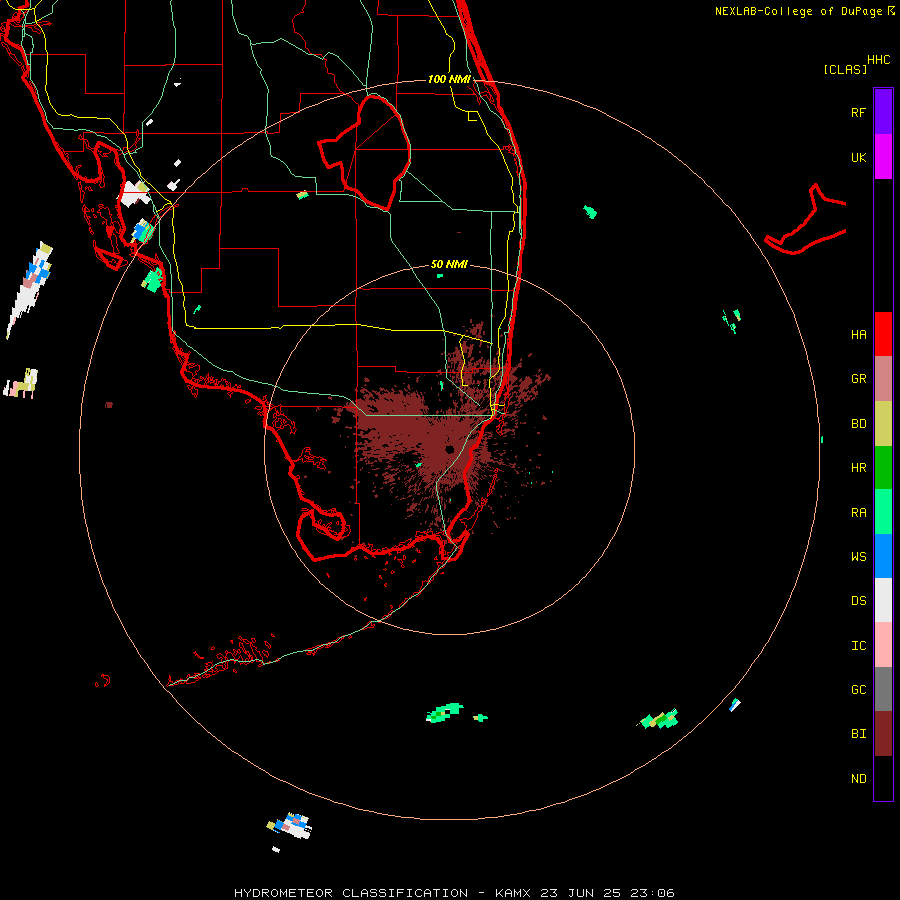Image resolution: width=900 pixels, height=900 pixels.
Task: Click the WS blue legend swatch
Action: pyautogui.click(x=883, y=556)
